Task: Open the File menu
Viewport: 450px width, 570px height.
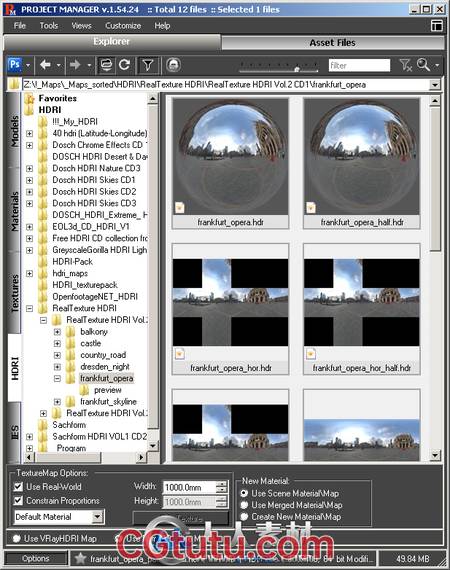Action: [20, 25]
